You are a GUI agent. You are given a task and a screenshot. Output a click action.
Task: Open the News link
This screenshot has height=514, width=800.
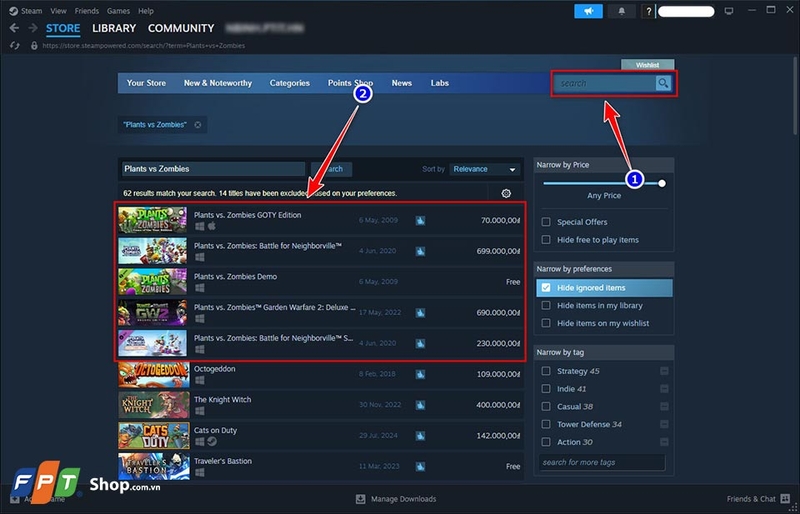(402, 83)
